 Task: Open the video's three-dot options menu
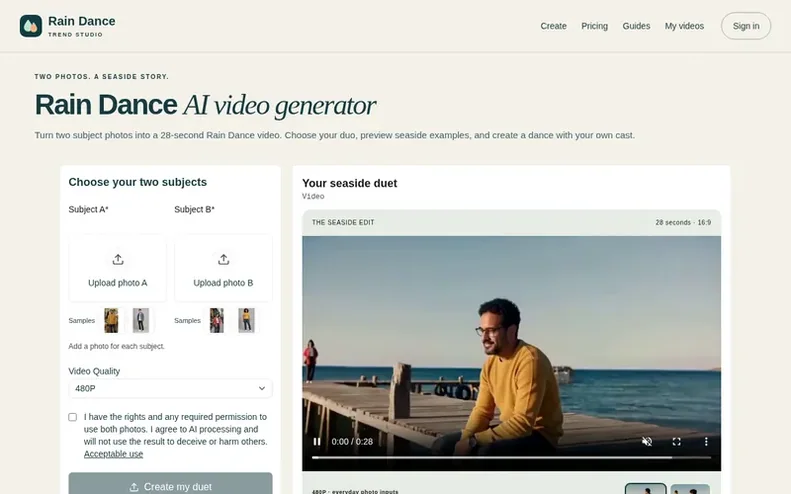(706, 442)
